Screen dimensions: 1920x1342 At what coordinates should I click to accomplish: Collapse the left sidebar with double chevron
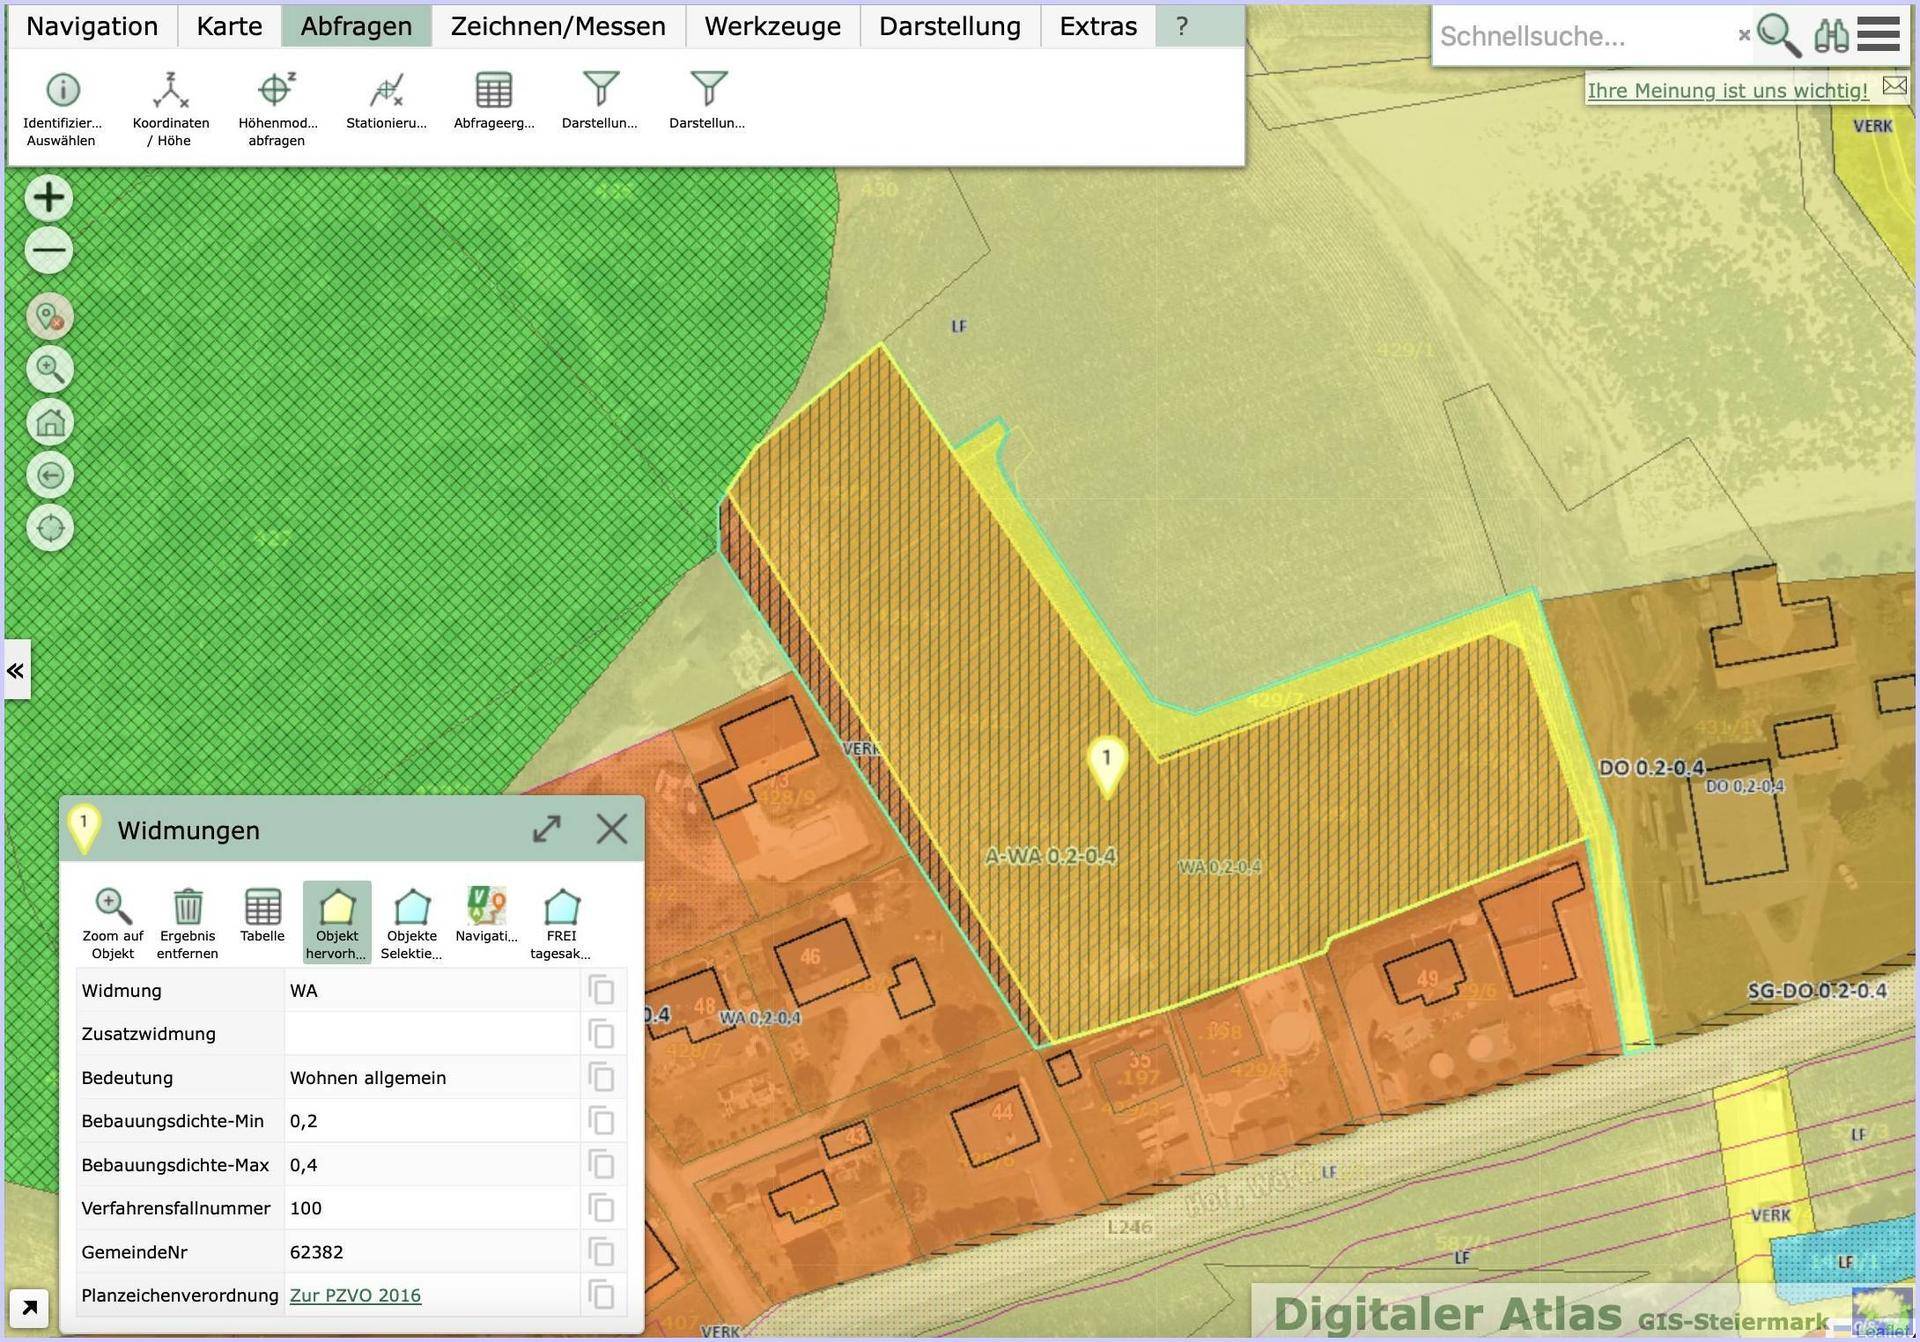tap(16, 670)
